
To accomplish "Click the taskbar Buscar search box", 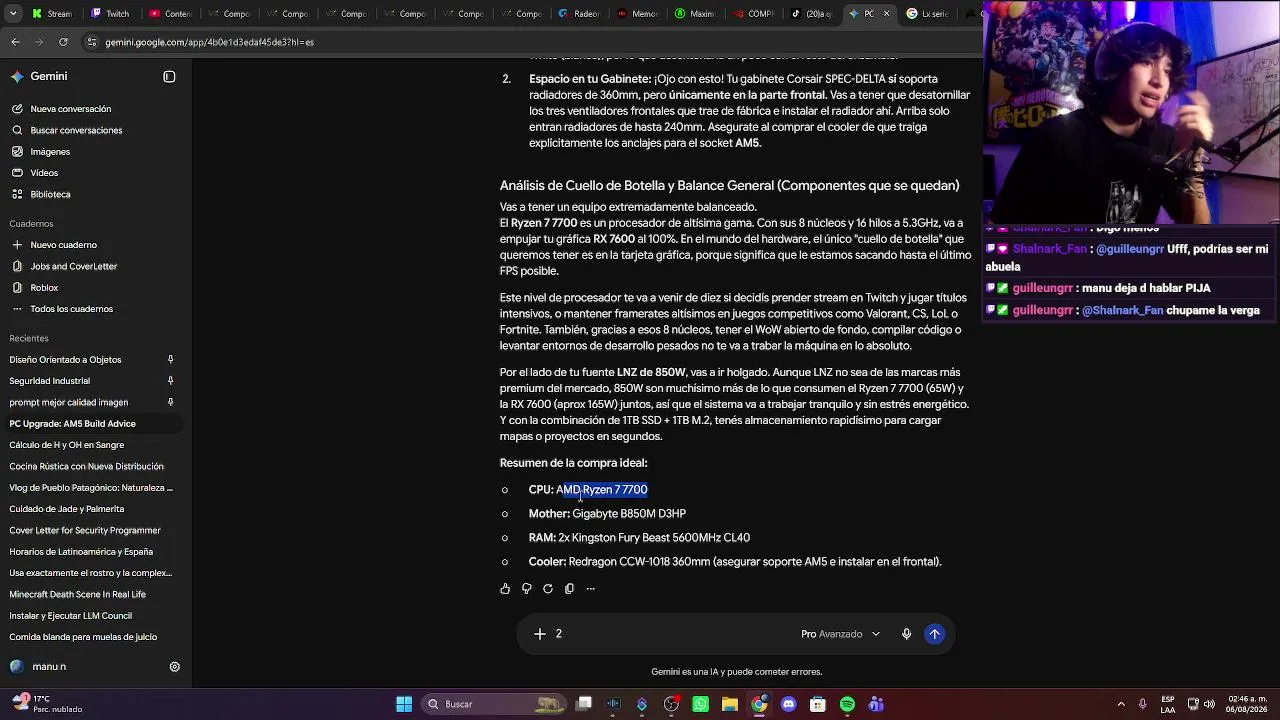I will point(494,704).
